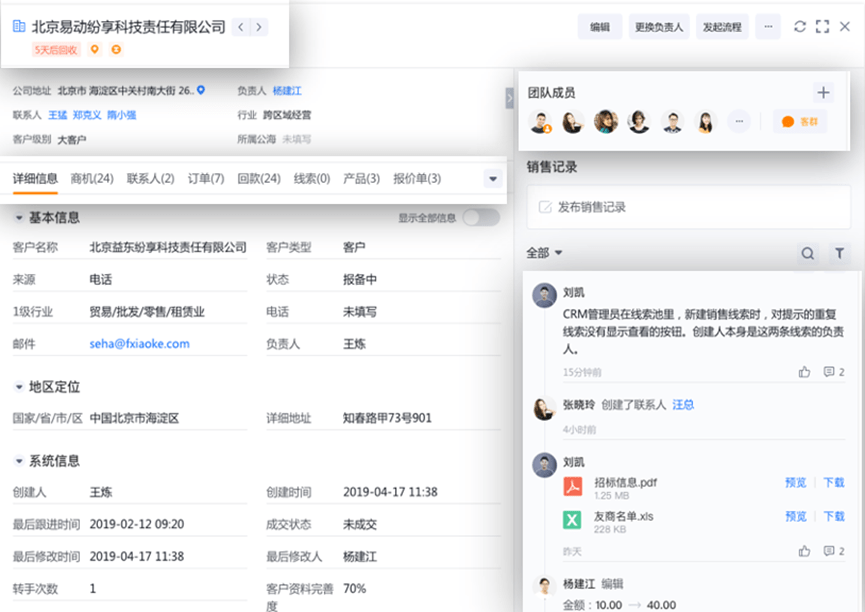The image size is (865, 612).
Task: Open map pin next to company address
Action: (x=201, y=90)
